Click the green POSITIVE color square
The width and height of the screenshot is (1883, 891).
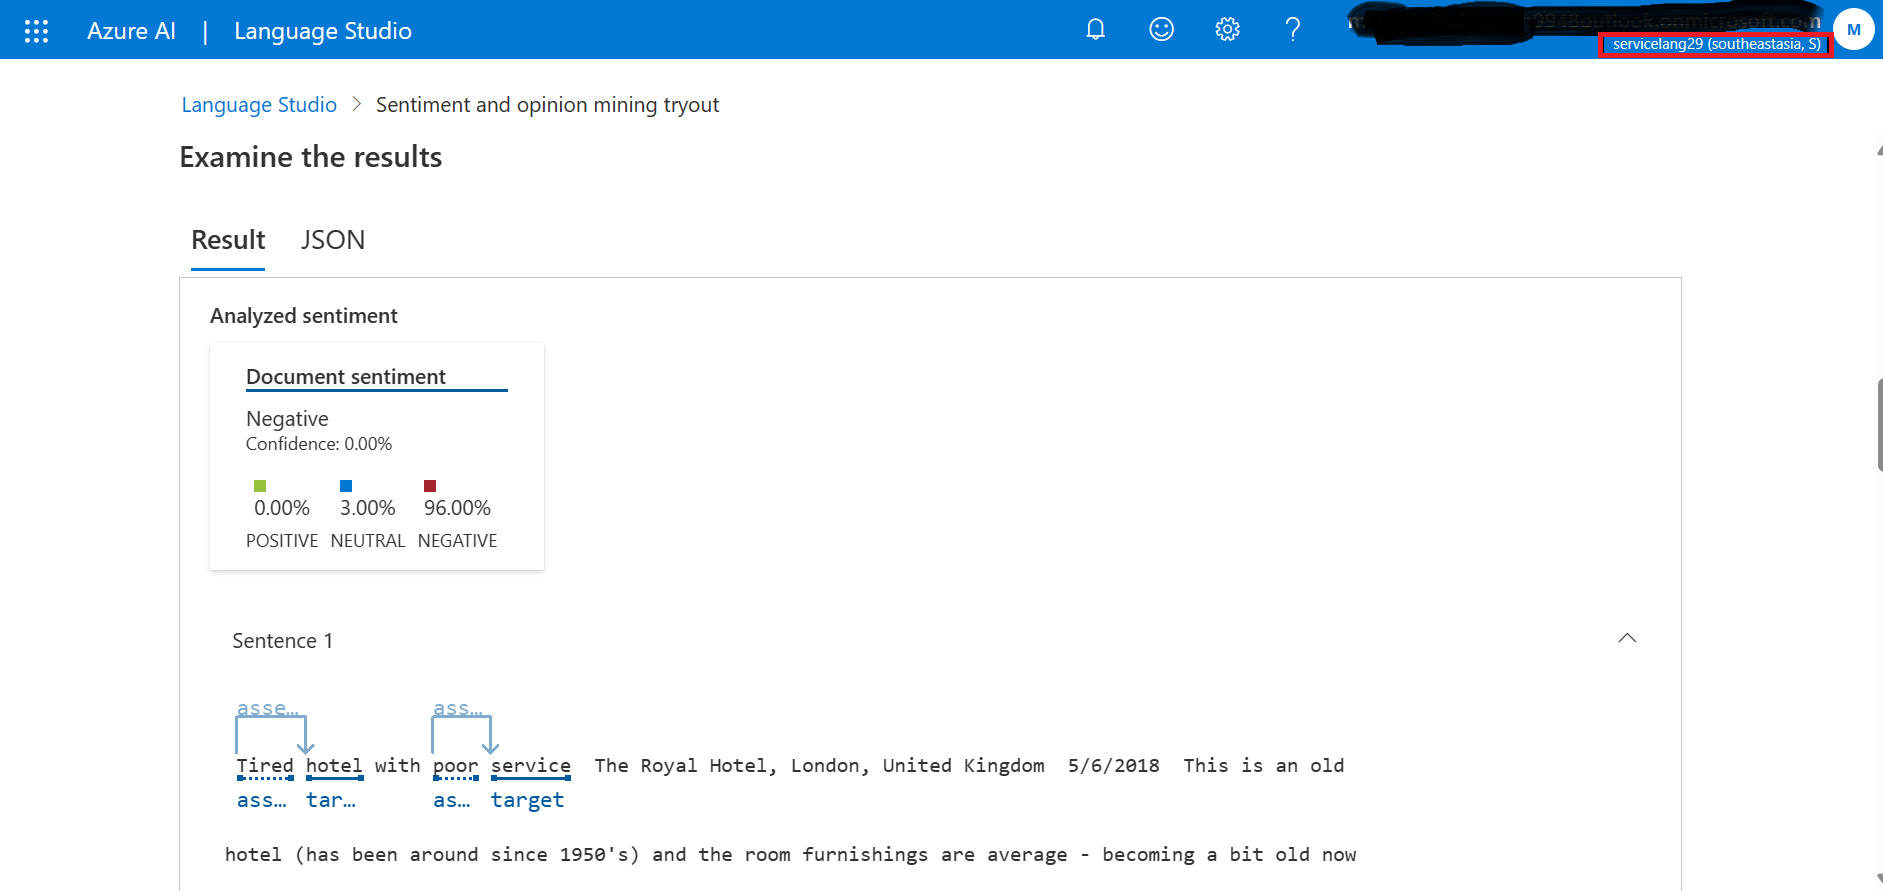(x=260, y=486)
